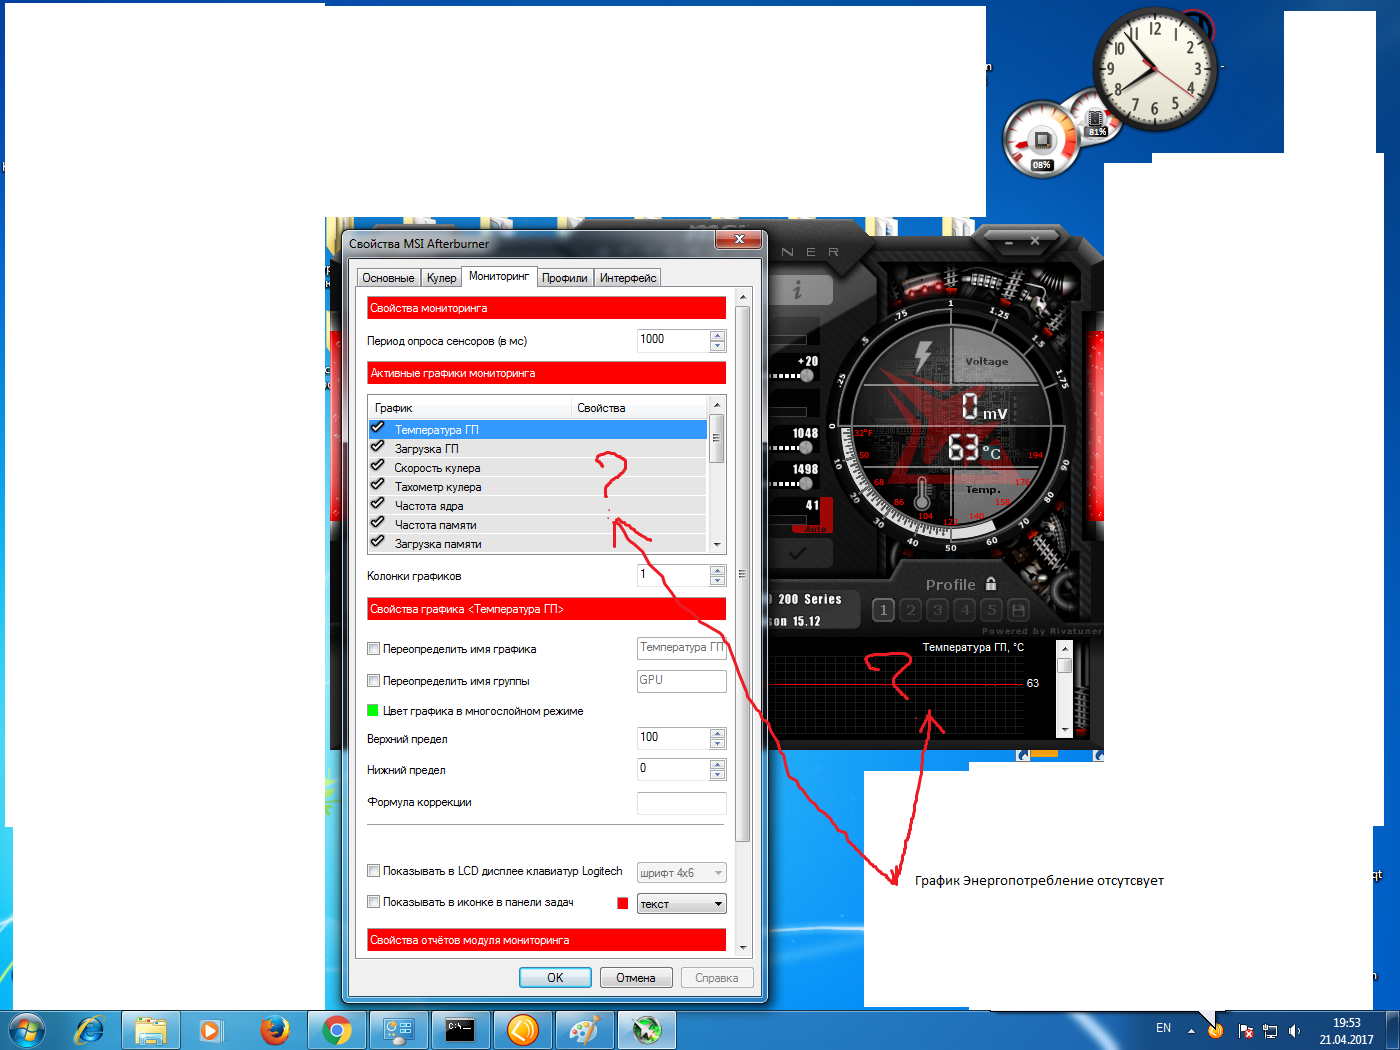Open Firefox from the taskbar
1400x1050 pixels.
tap(274, 1030)
